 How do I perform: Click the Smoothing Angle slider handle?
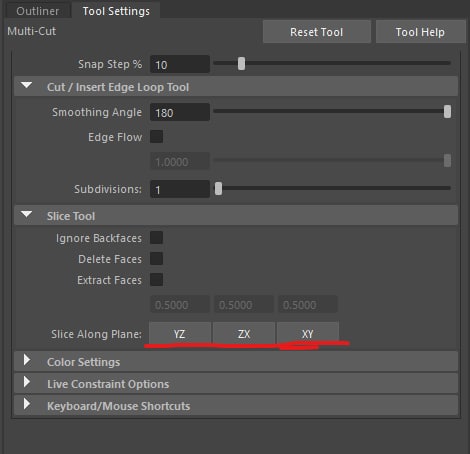447,112
